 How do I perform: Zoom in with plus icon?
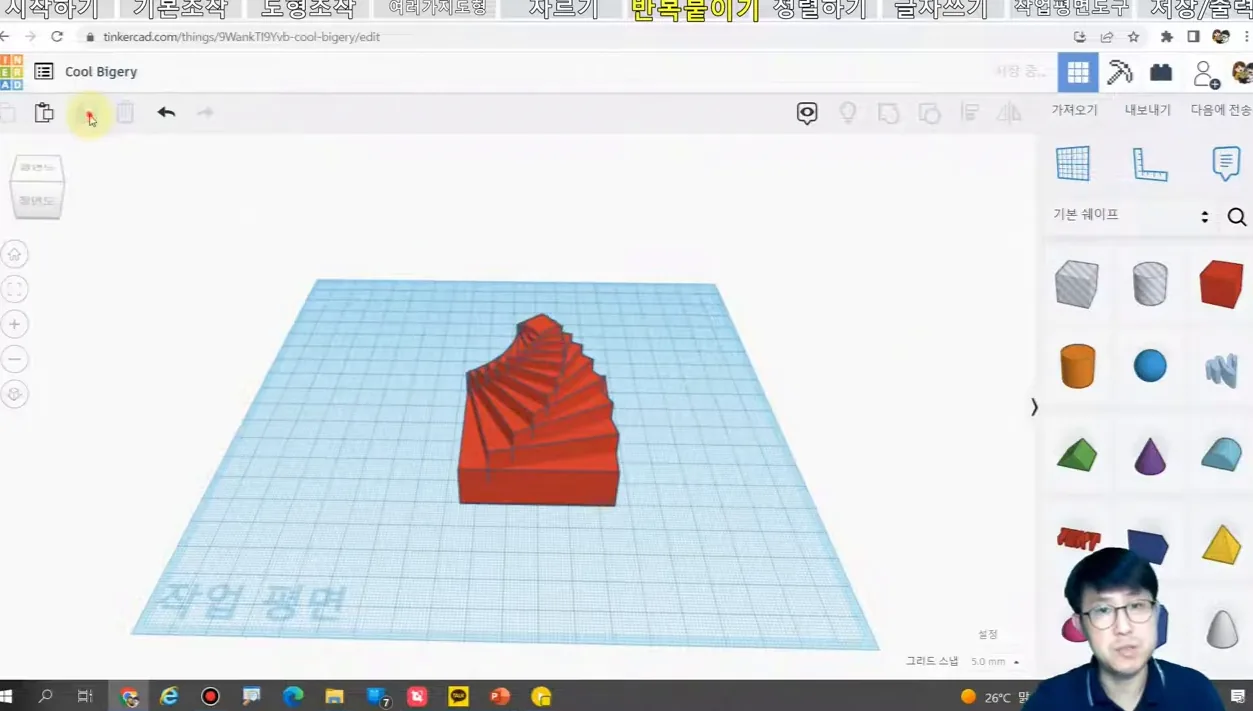(14, 324)
